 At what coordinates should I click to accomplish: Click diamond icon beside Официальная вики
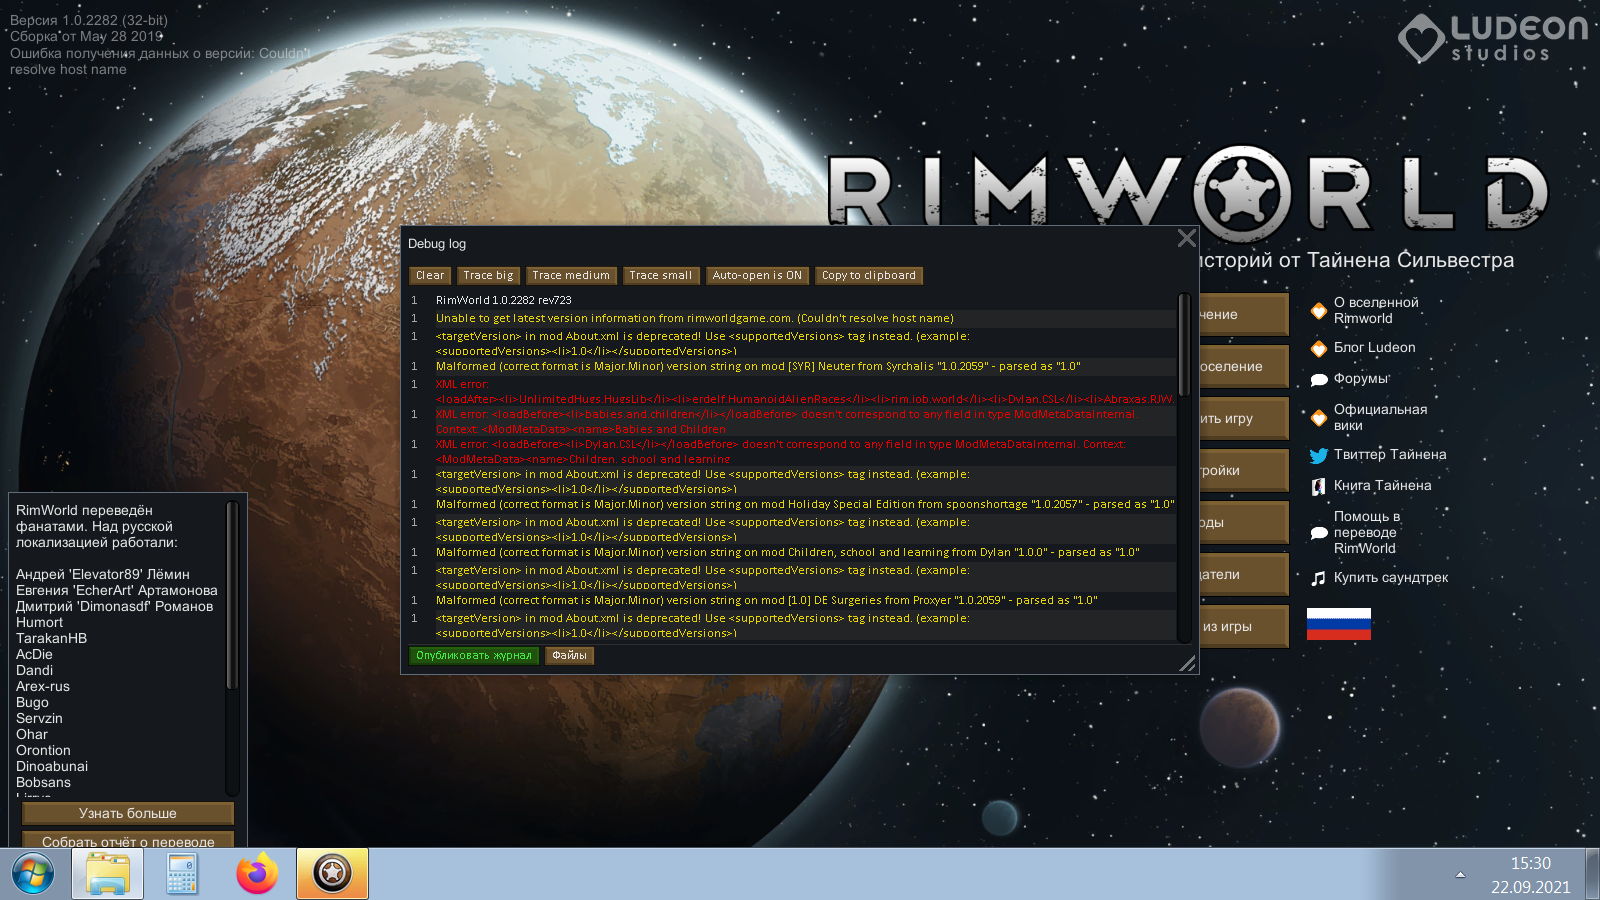[1319, 417]
